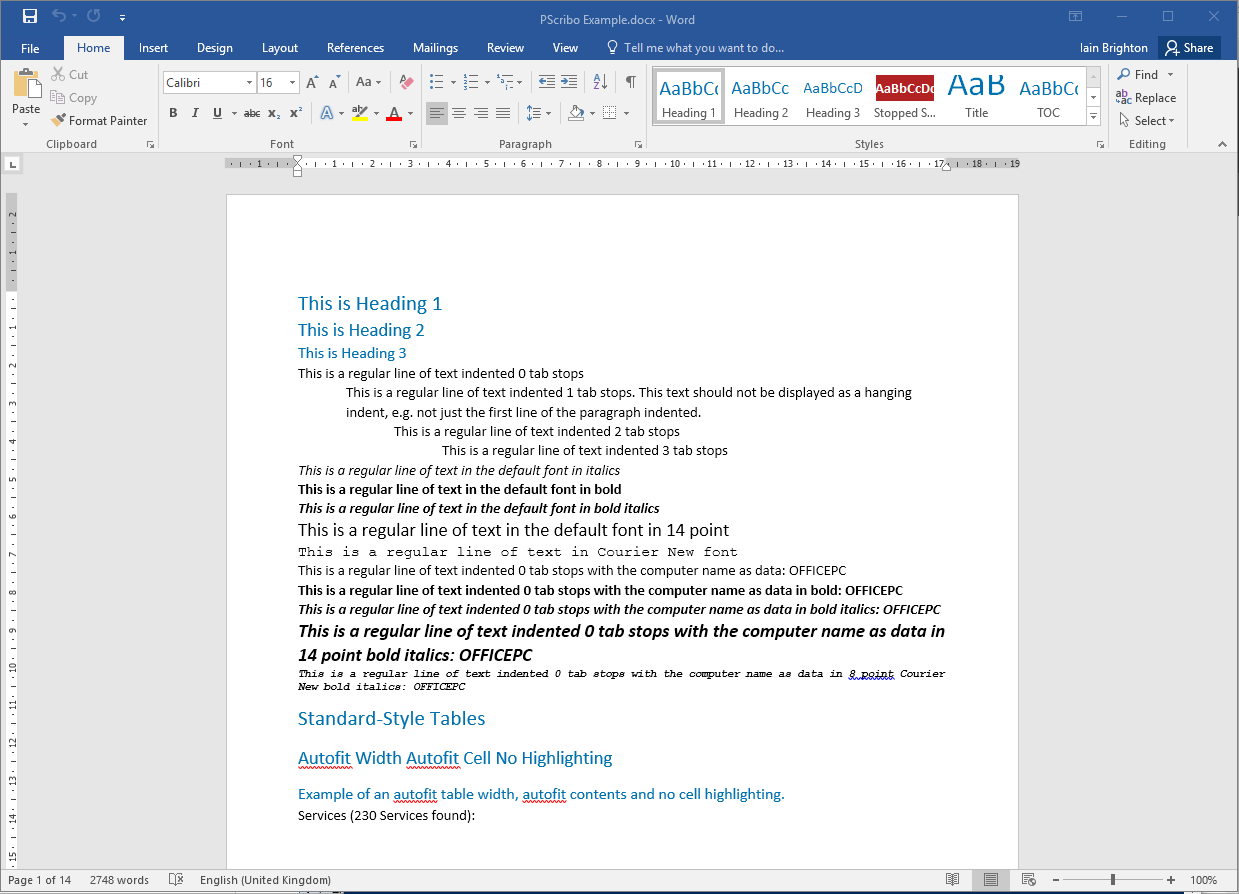Shrink the font size
This screenshot has height=894, width=1239.
(333, 83)
